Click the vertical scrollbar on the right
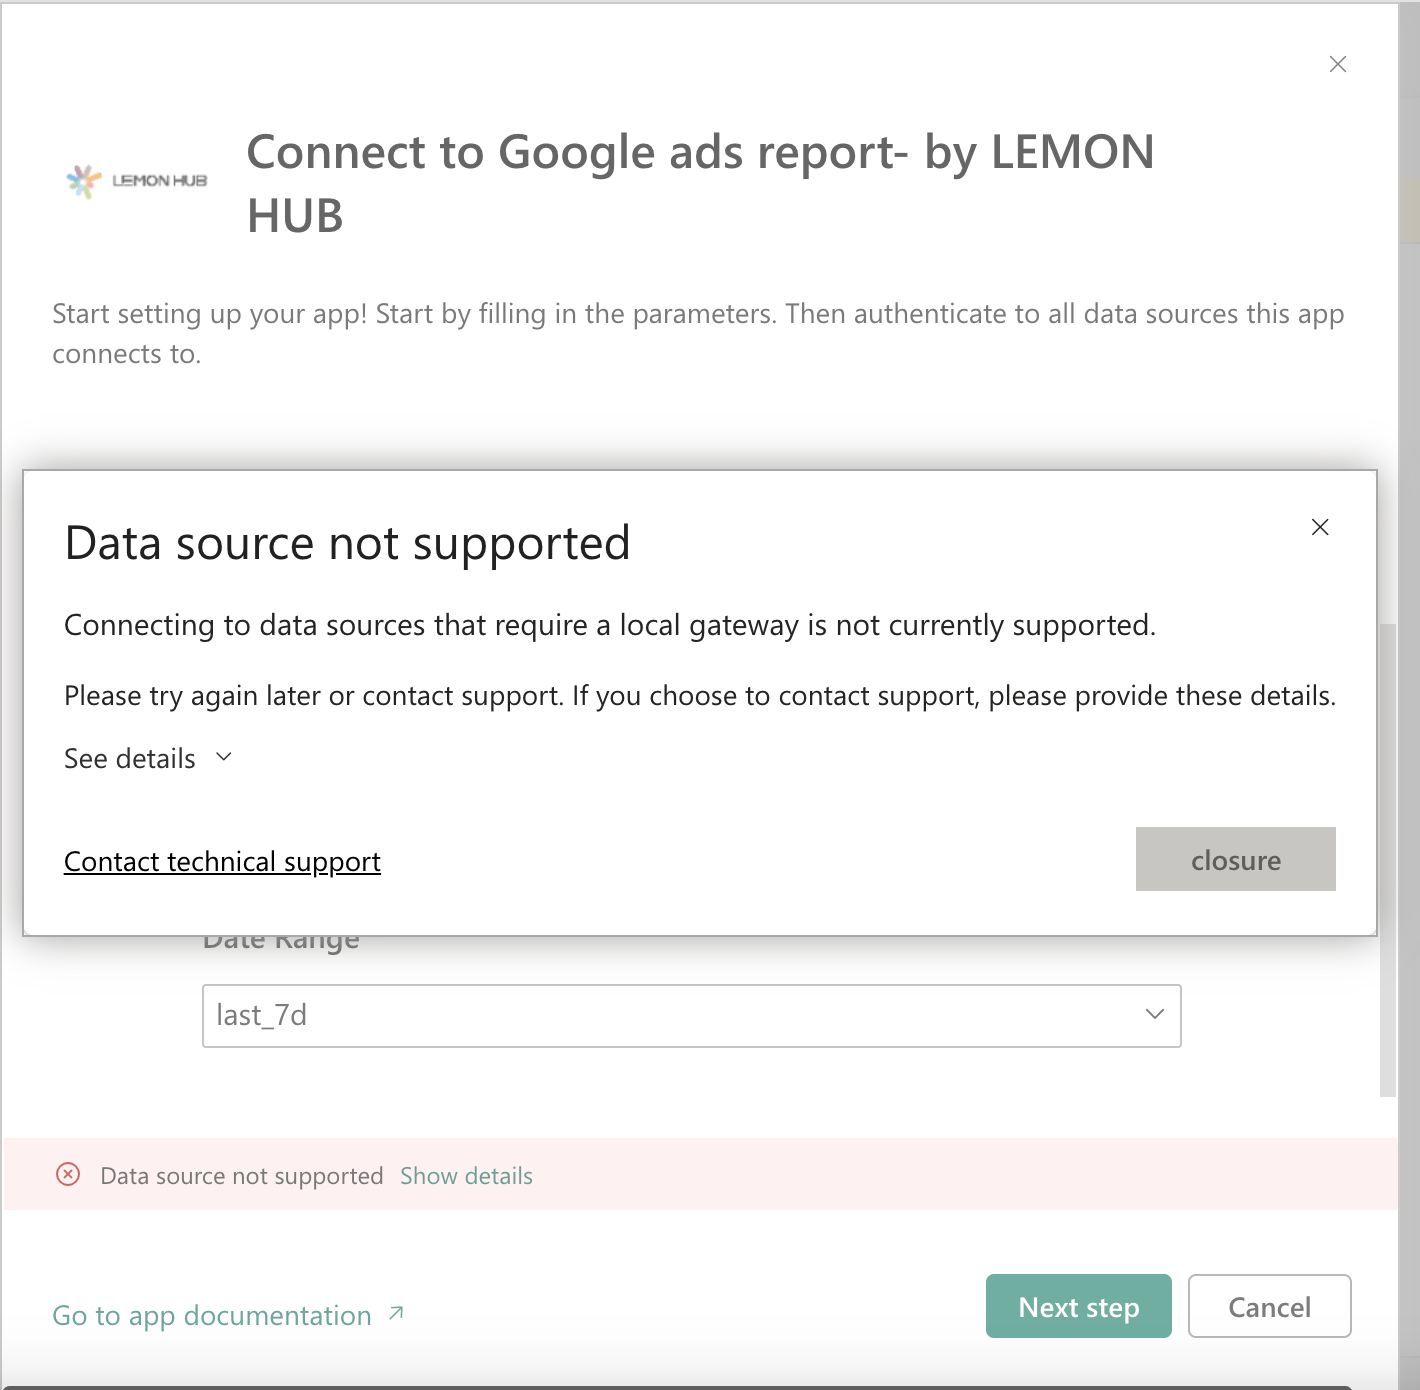The image size is (1420, 1390). [1388, 860]
